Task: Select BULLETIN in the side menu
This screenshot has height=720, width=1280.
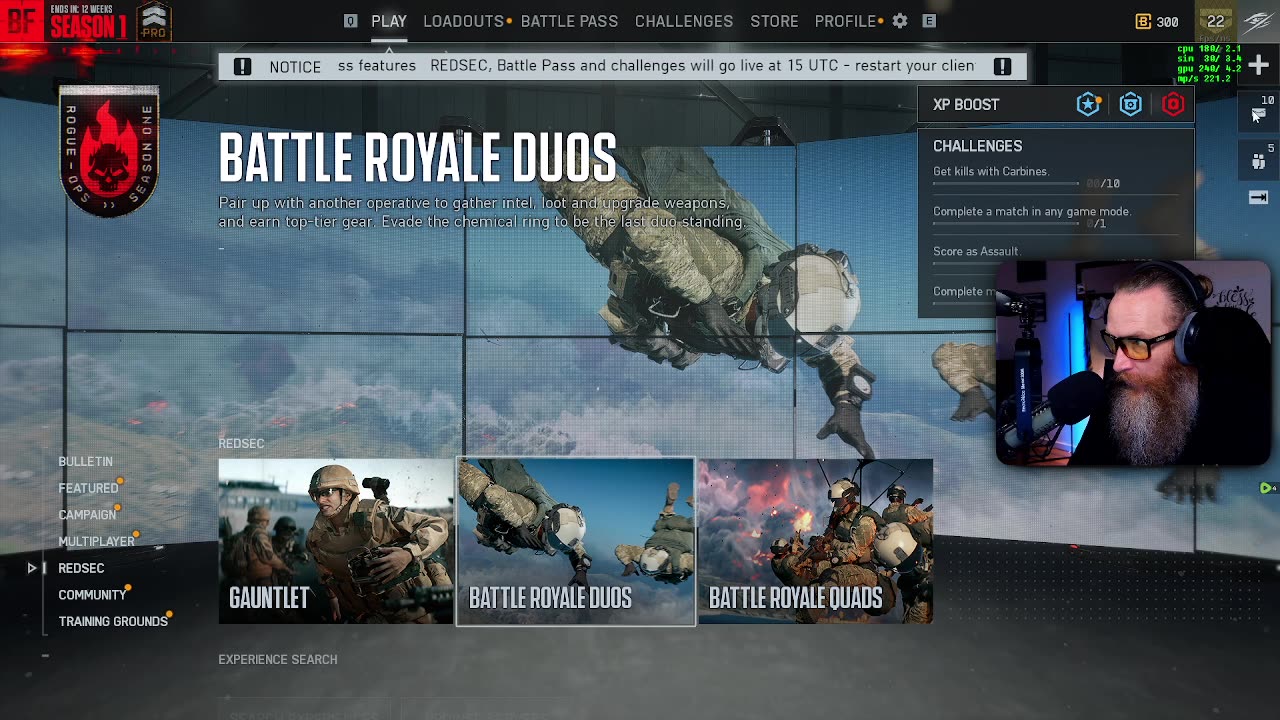Action: pos(85,461)
